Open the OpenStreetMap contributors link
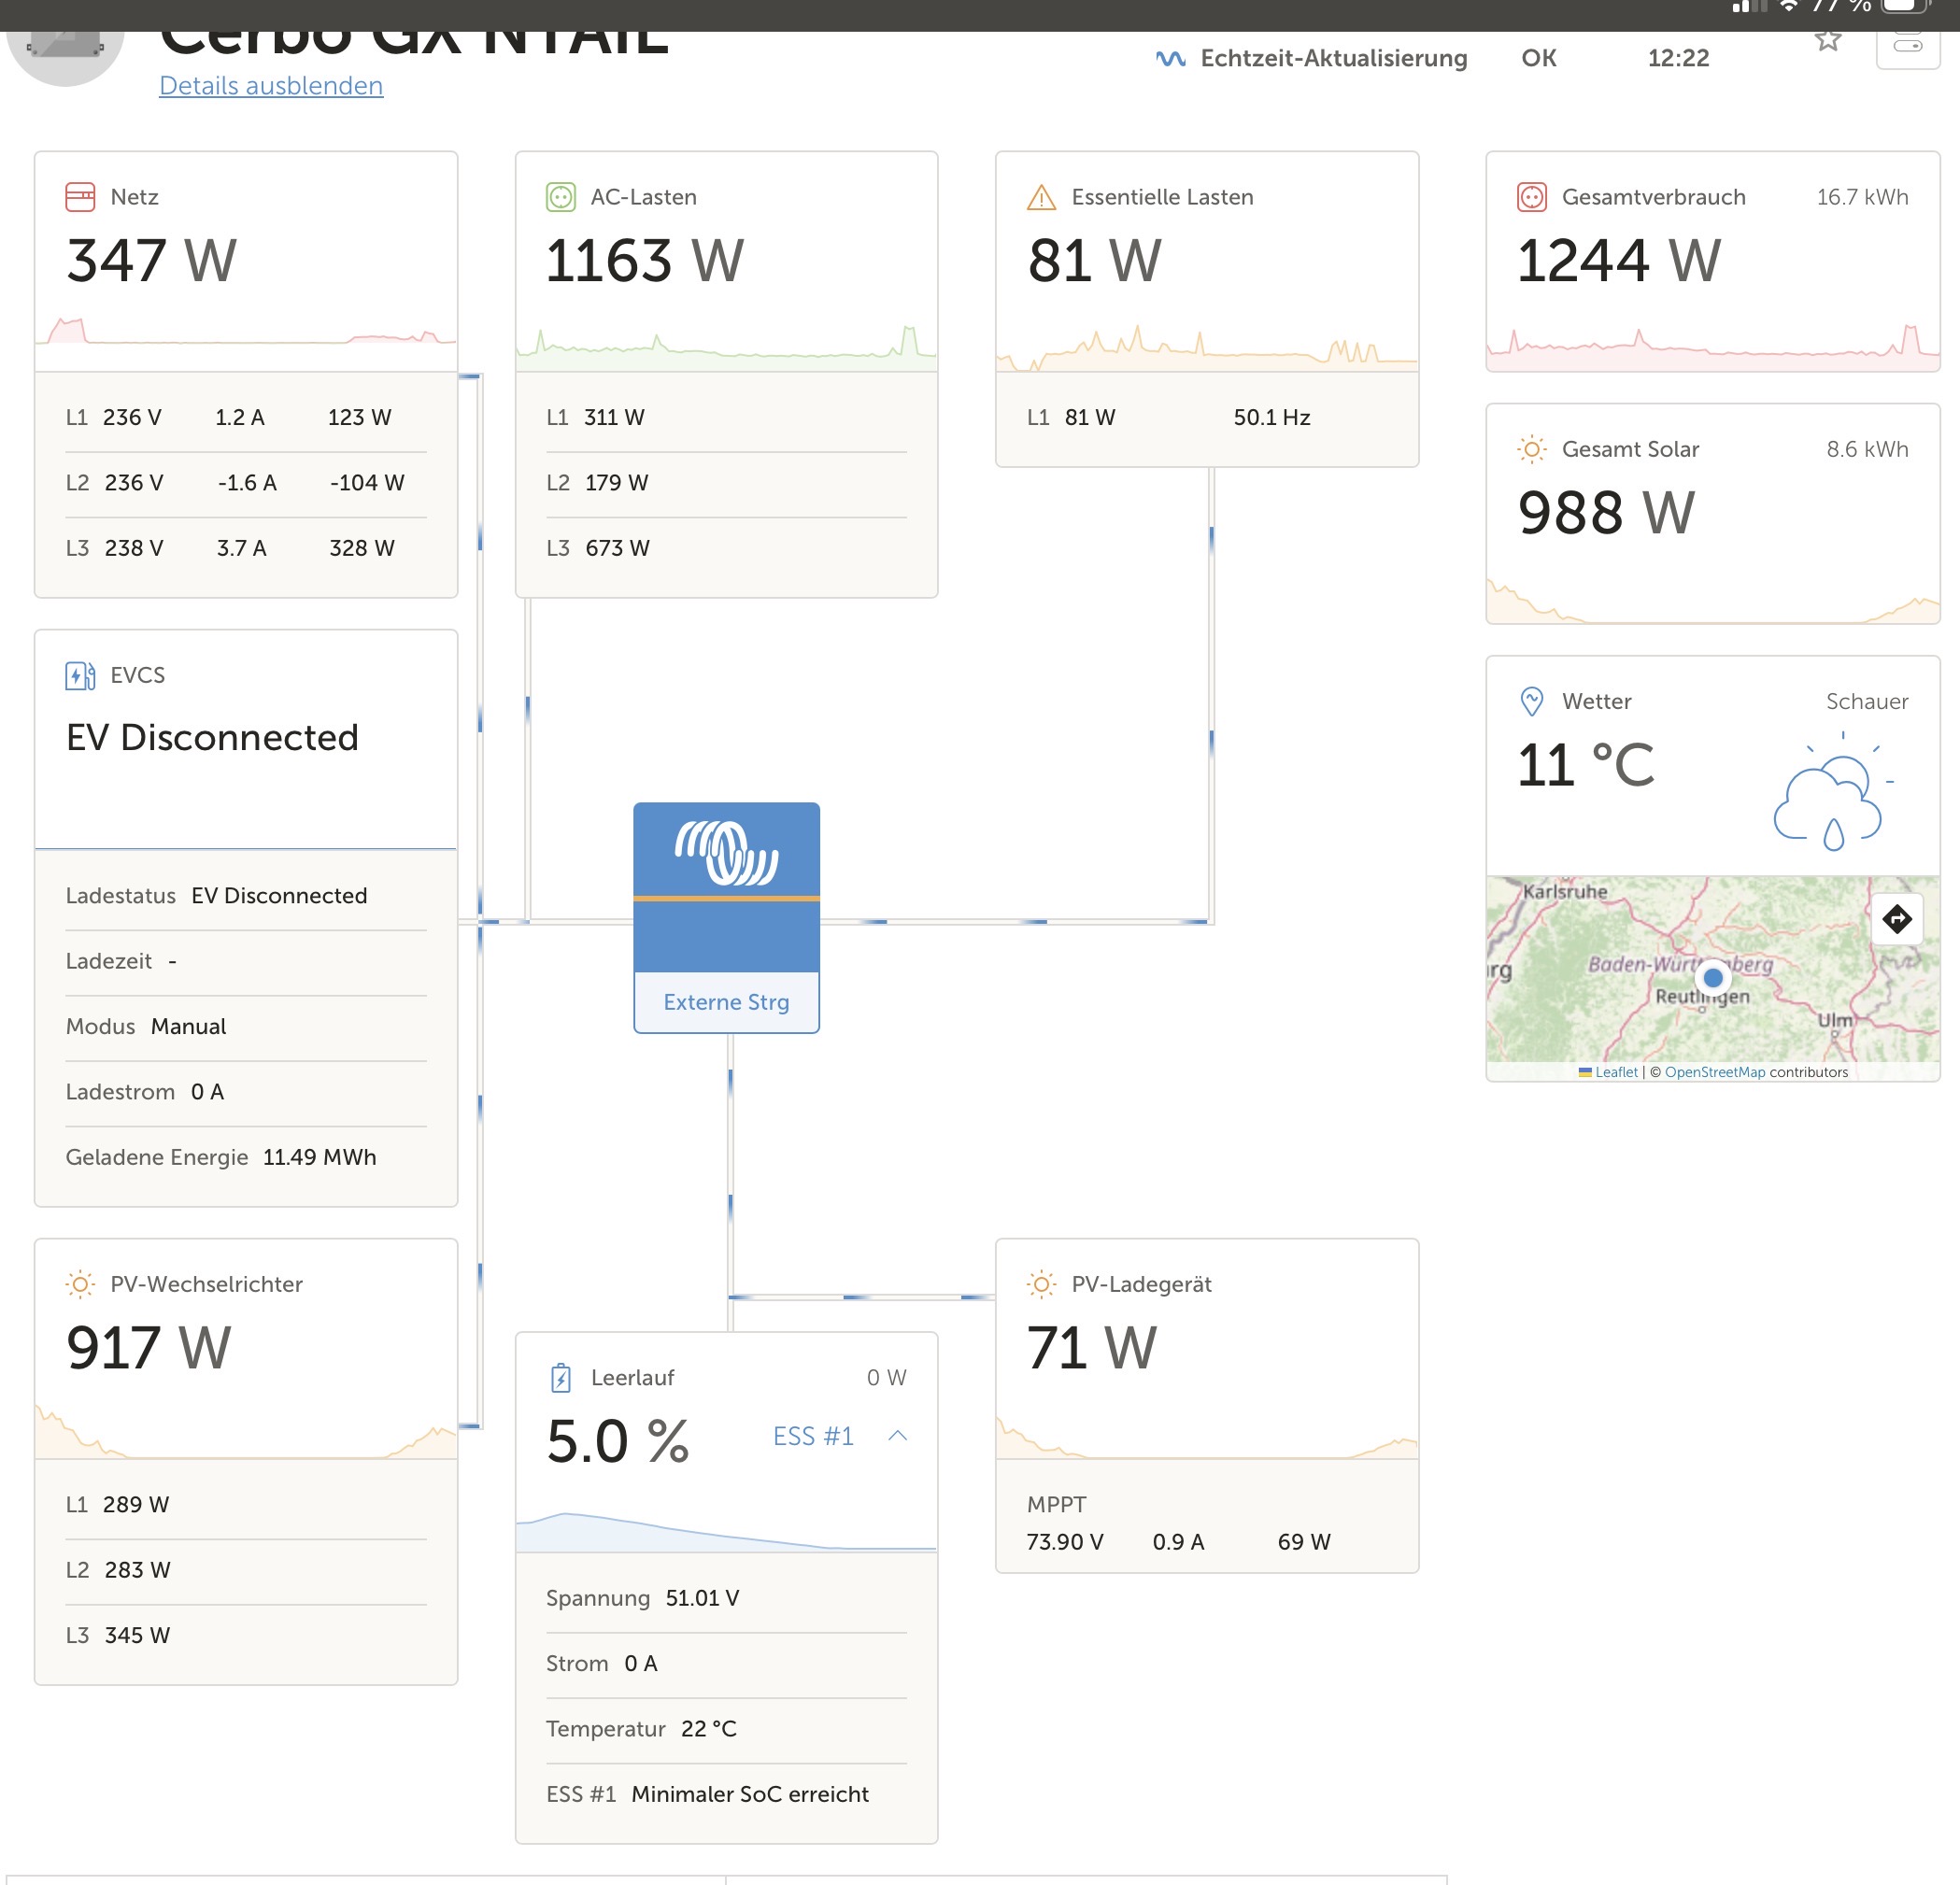The image size is (1960, 1885). tap(1714, 1072)
